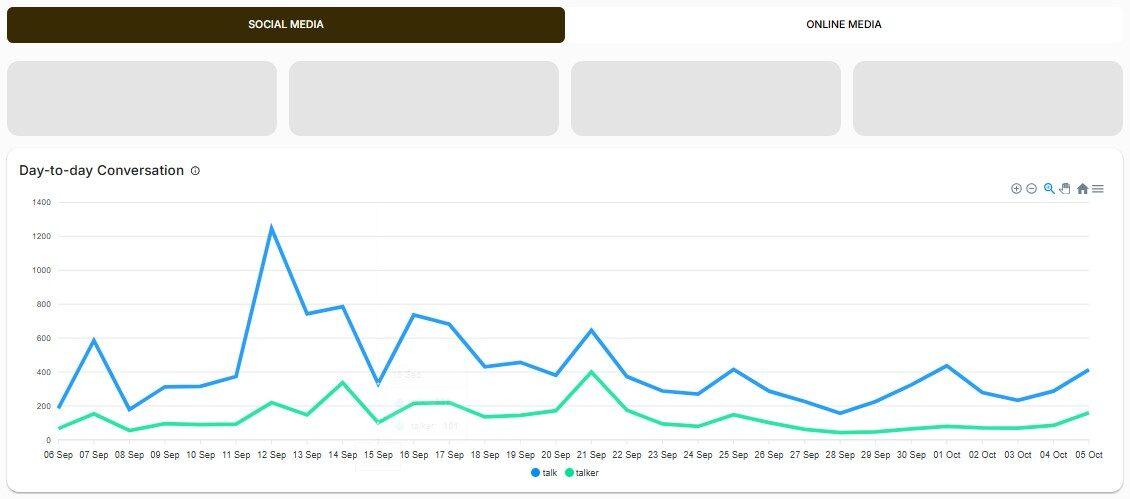The width and height of the screenshot is (1130, 499).
Task: Click the rightmost gray placeholder card
Action: click(x=987, y=98)
